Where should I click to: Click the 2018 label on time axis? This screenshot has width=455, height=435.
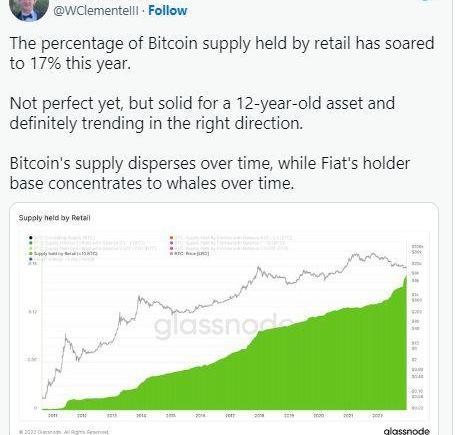259,416
